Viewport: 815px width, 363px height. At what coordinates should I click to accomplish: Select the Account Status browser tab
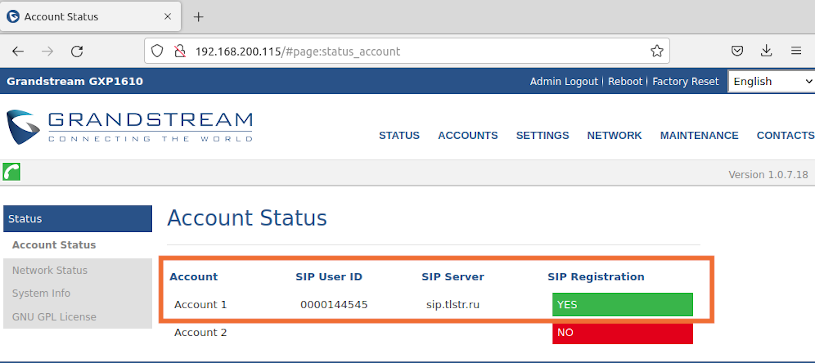click(x=90, y=17)
